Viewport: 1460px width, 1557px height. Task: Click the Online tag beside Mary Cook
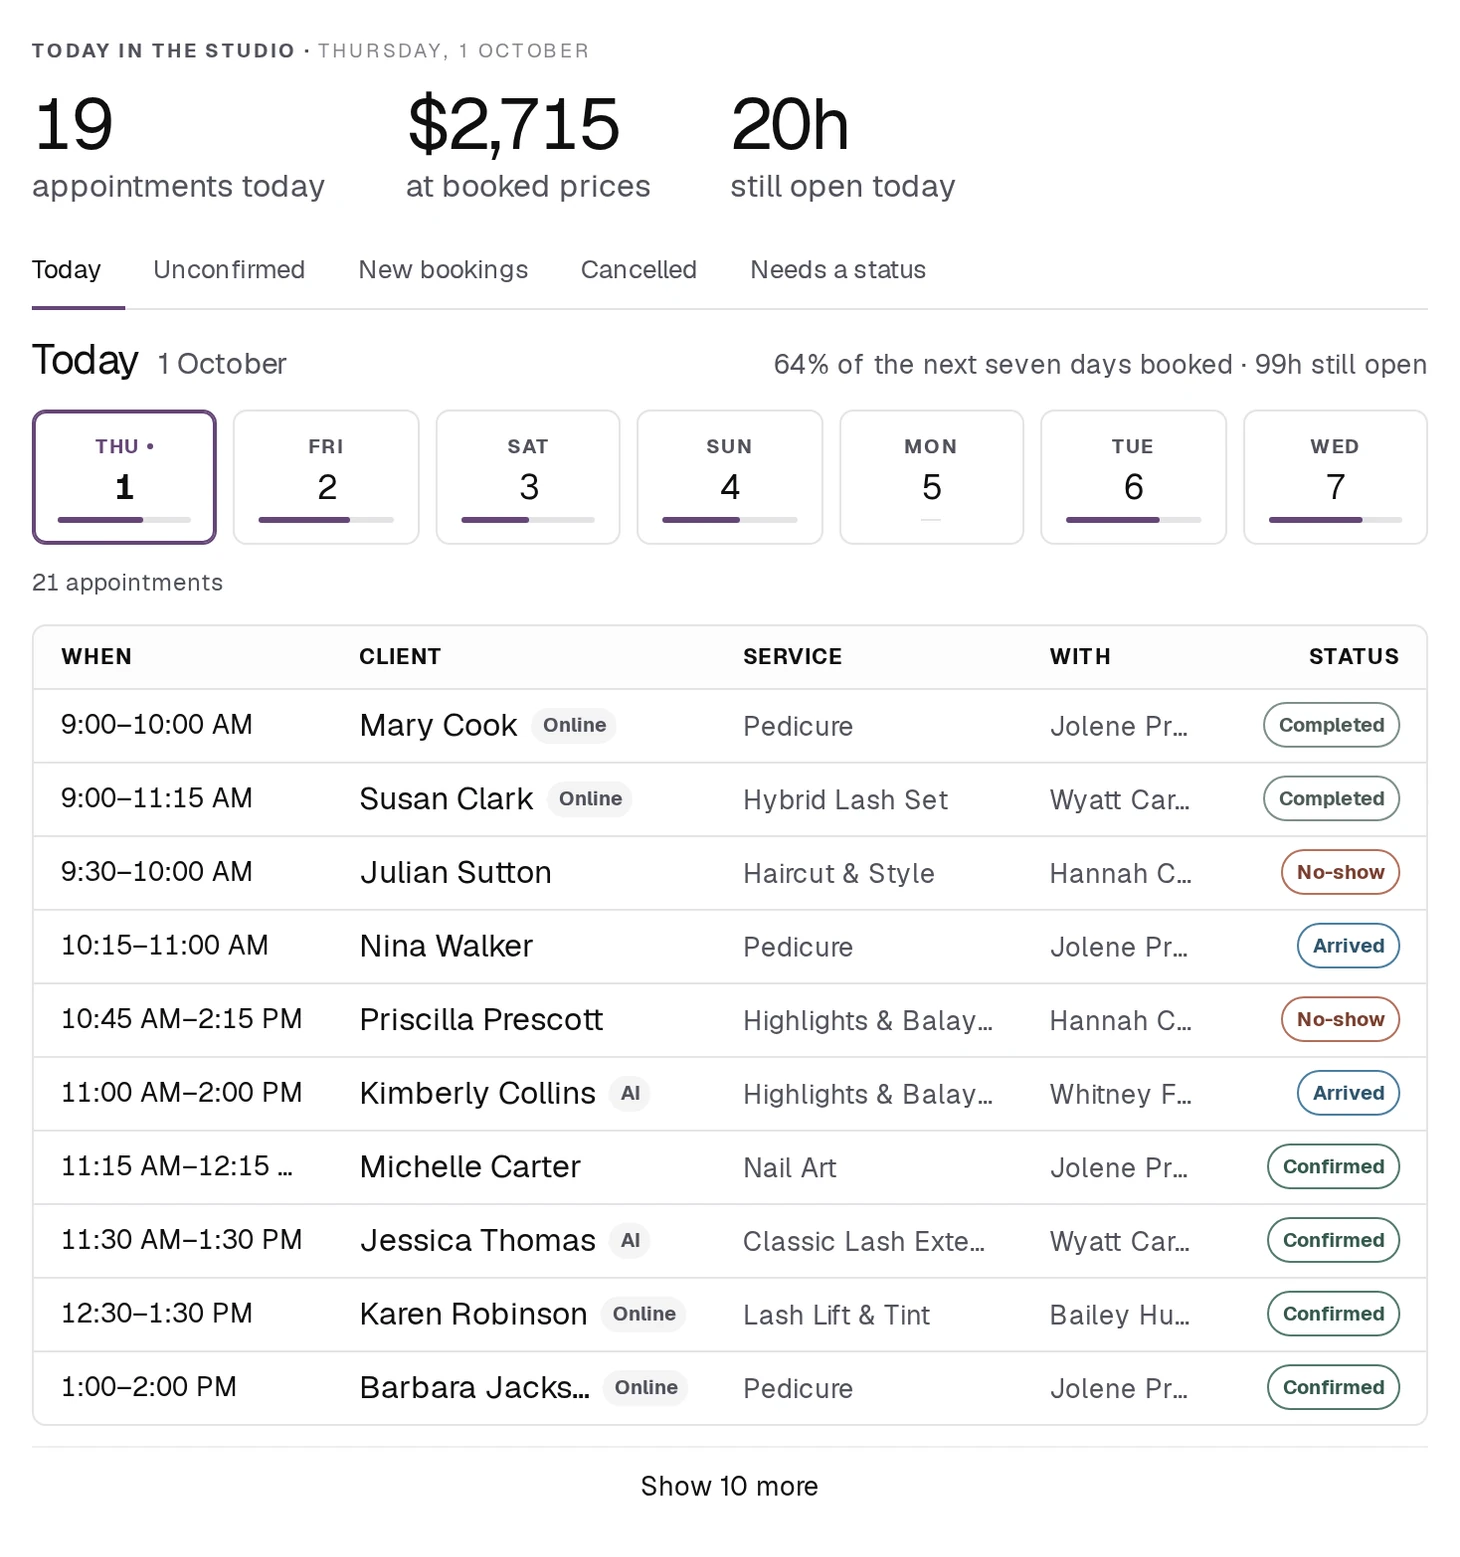click(574, 725)
